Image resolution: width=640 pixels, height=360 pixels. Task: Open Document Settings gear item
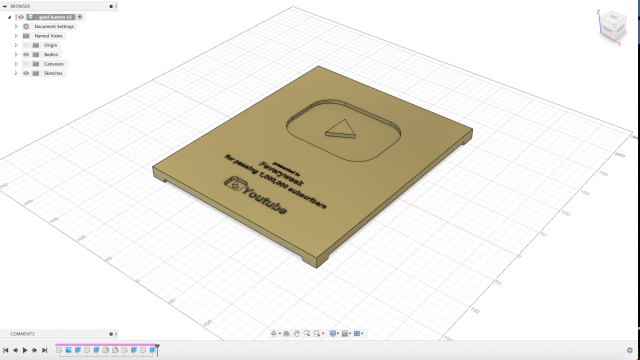[x=26, y=26]
